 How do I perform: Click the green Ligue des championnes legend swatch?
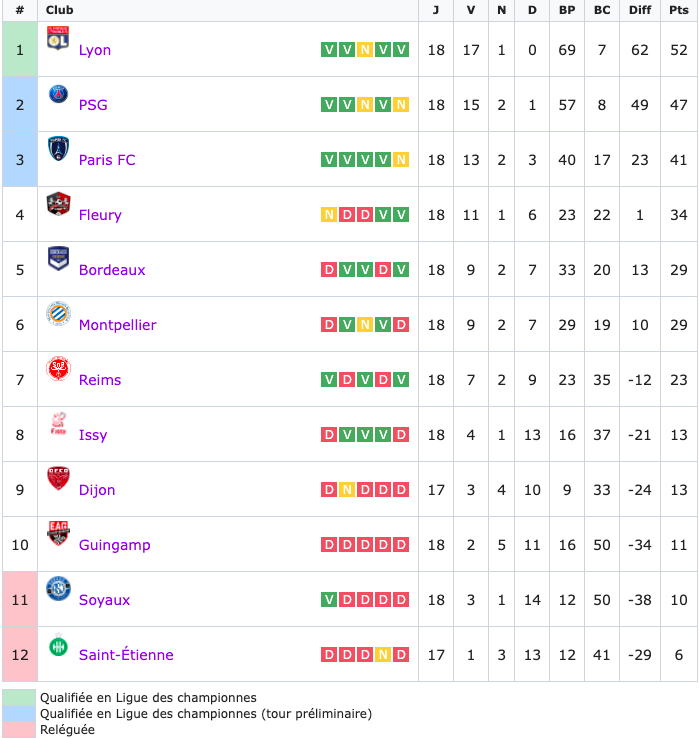pos(19,697)
